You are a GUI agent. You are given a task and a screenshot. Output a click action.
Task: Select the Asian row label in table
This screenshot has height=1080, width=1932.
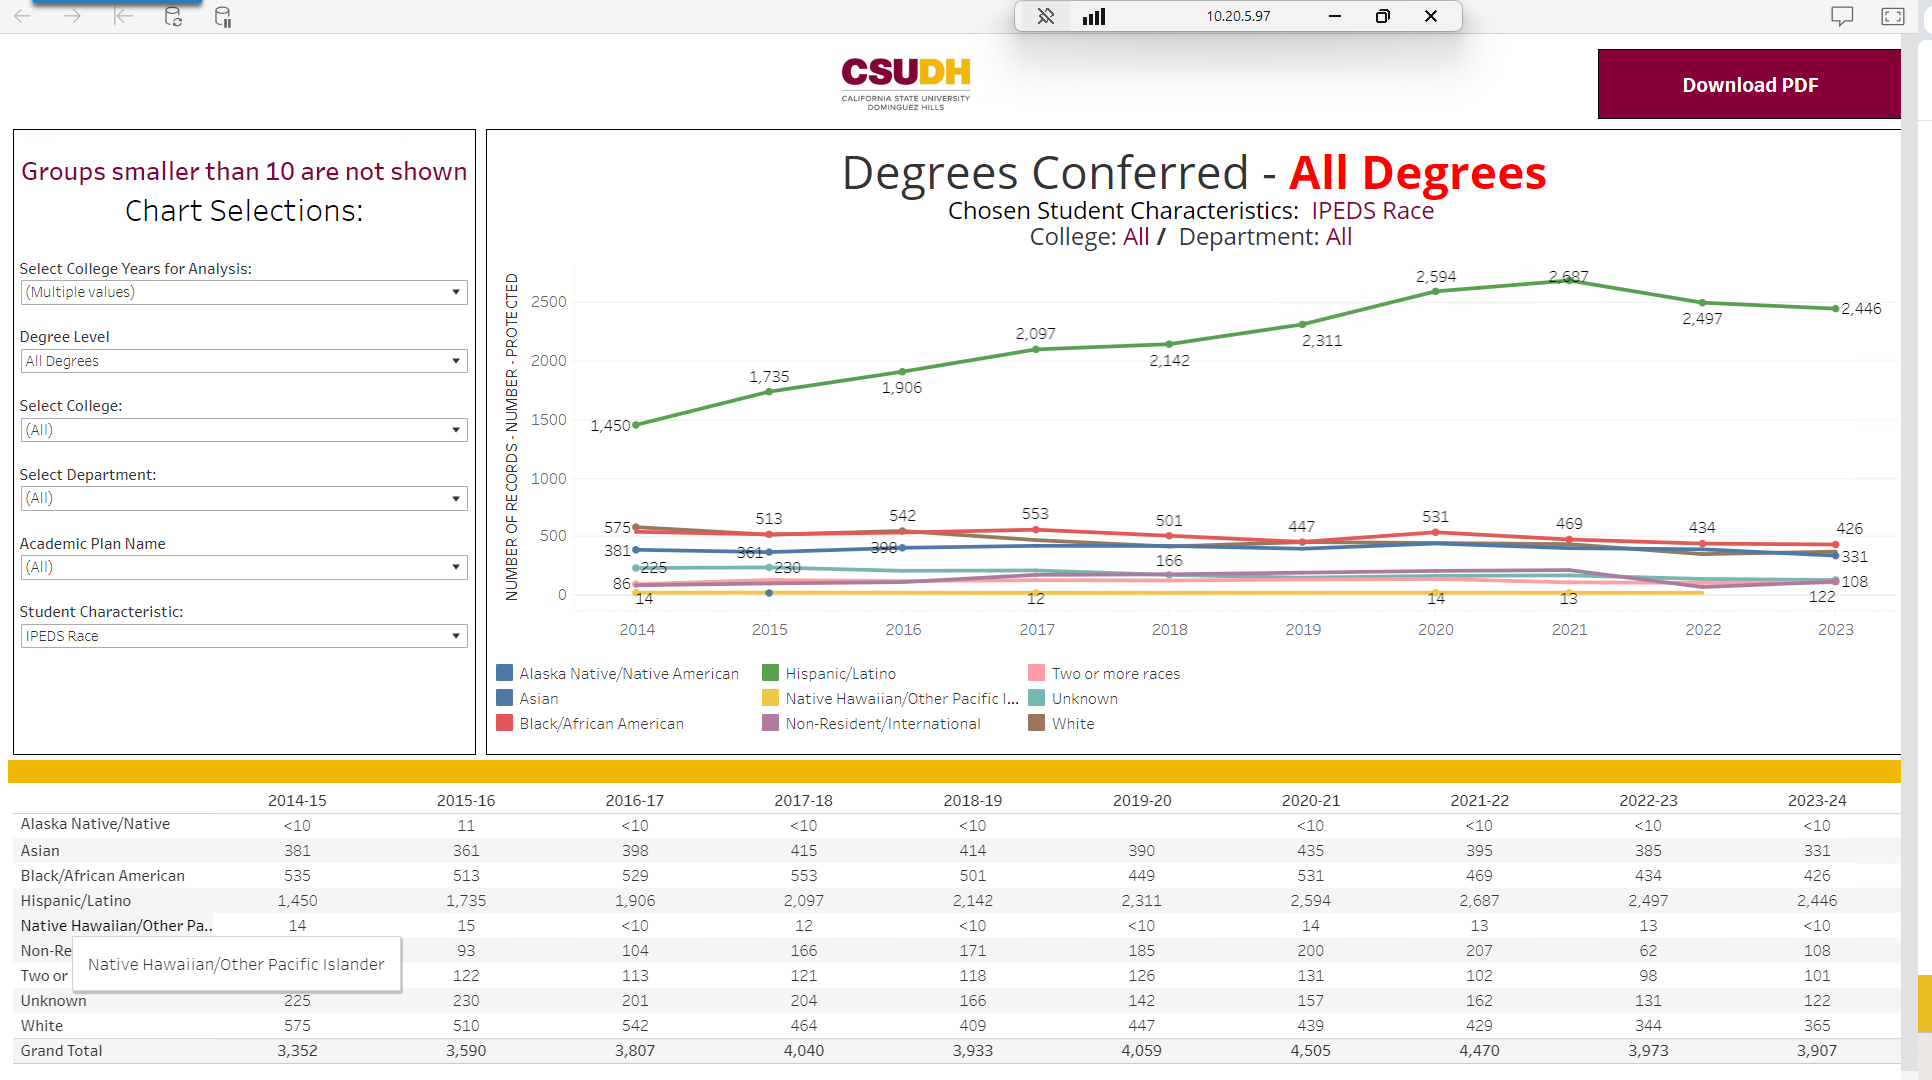(40, 850)
